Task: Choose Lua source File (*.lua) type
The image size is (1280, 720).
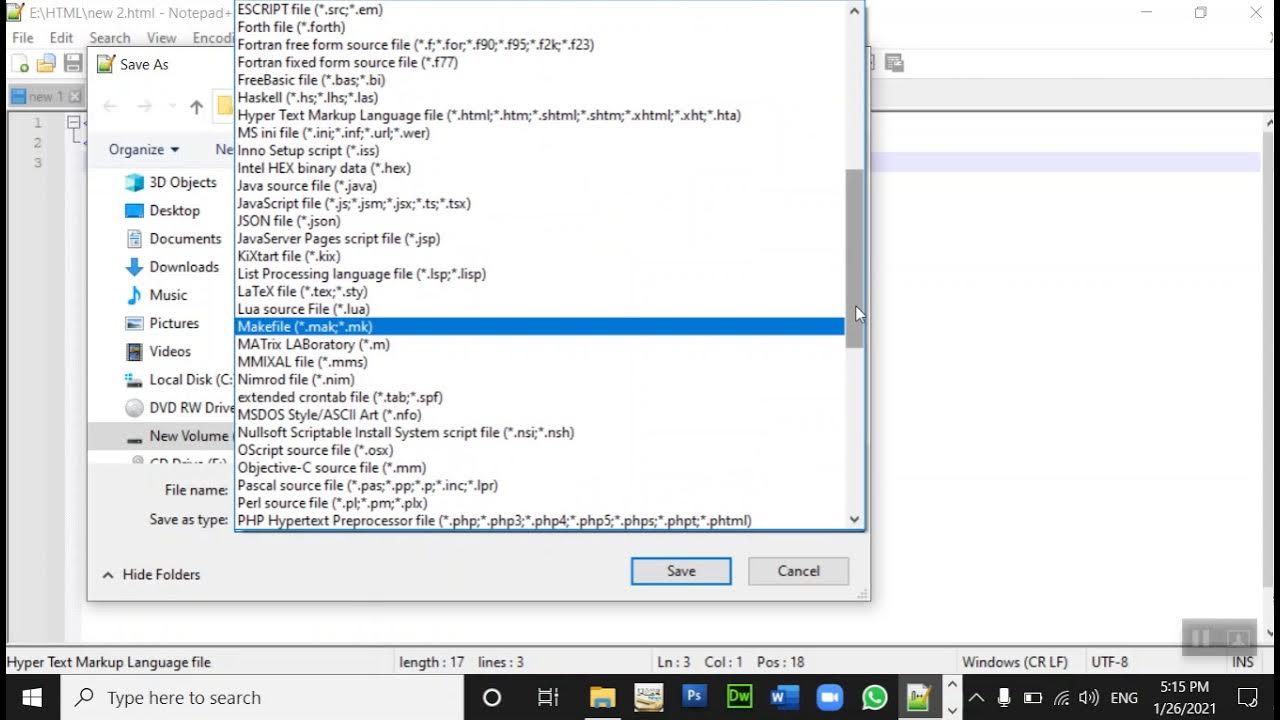Action: (540, 309)
